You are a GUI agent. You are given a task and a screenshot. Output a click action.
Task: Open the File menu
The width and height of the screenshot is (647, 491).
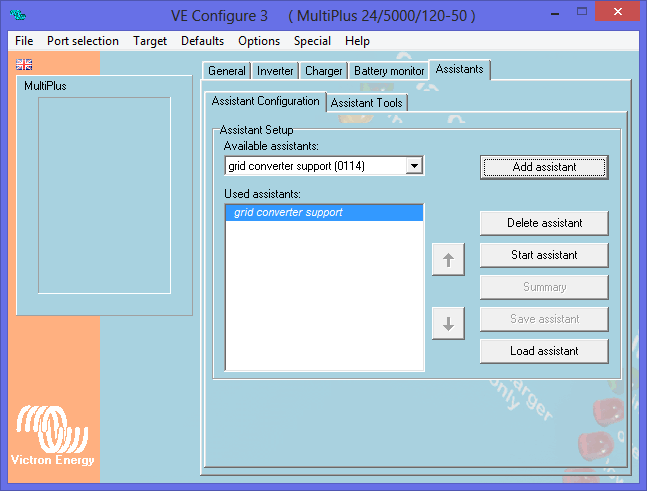(24, 41)
